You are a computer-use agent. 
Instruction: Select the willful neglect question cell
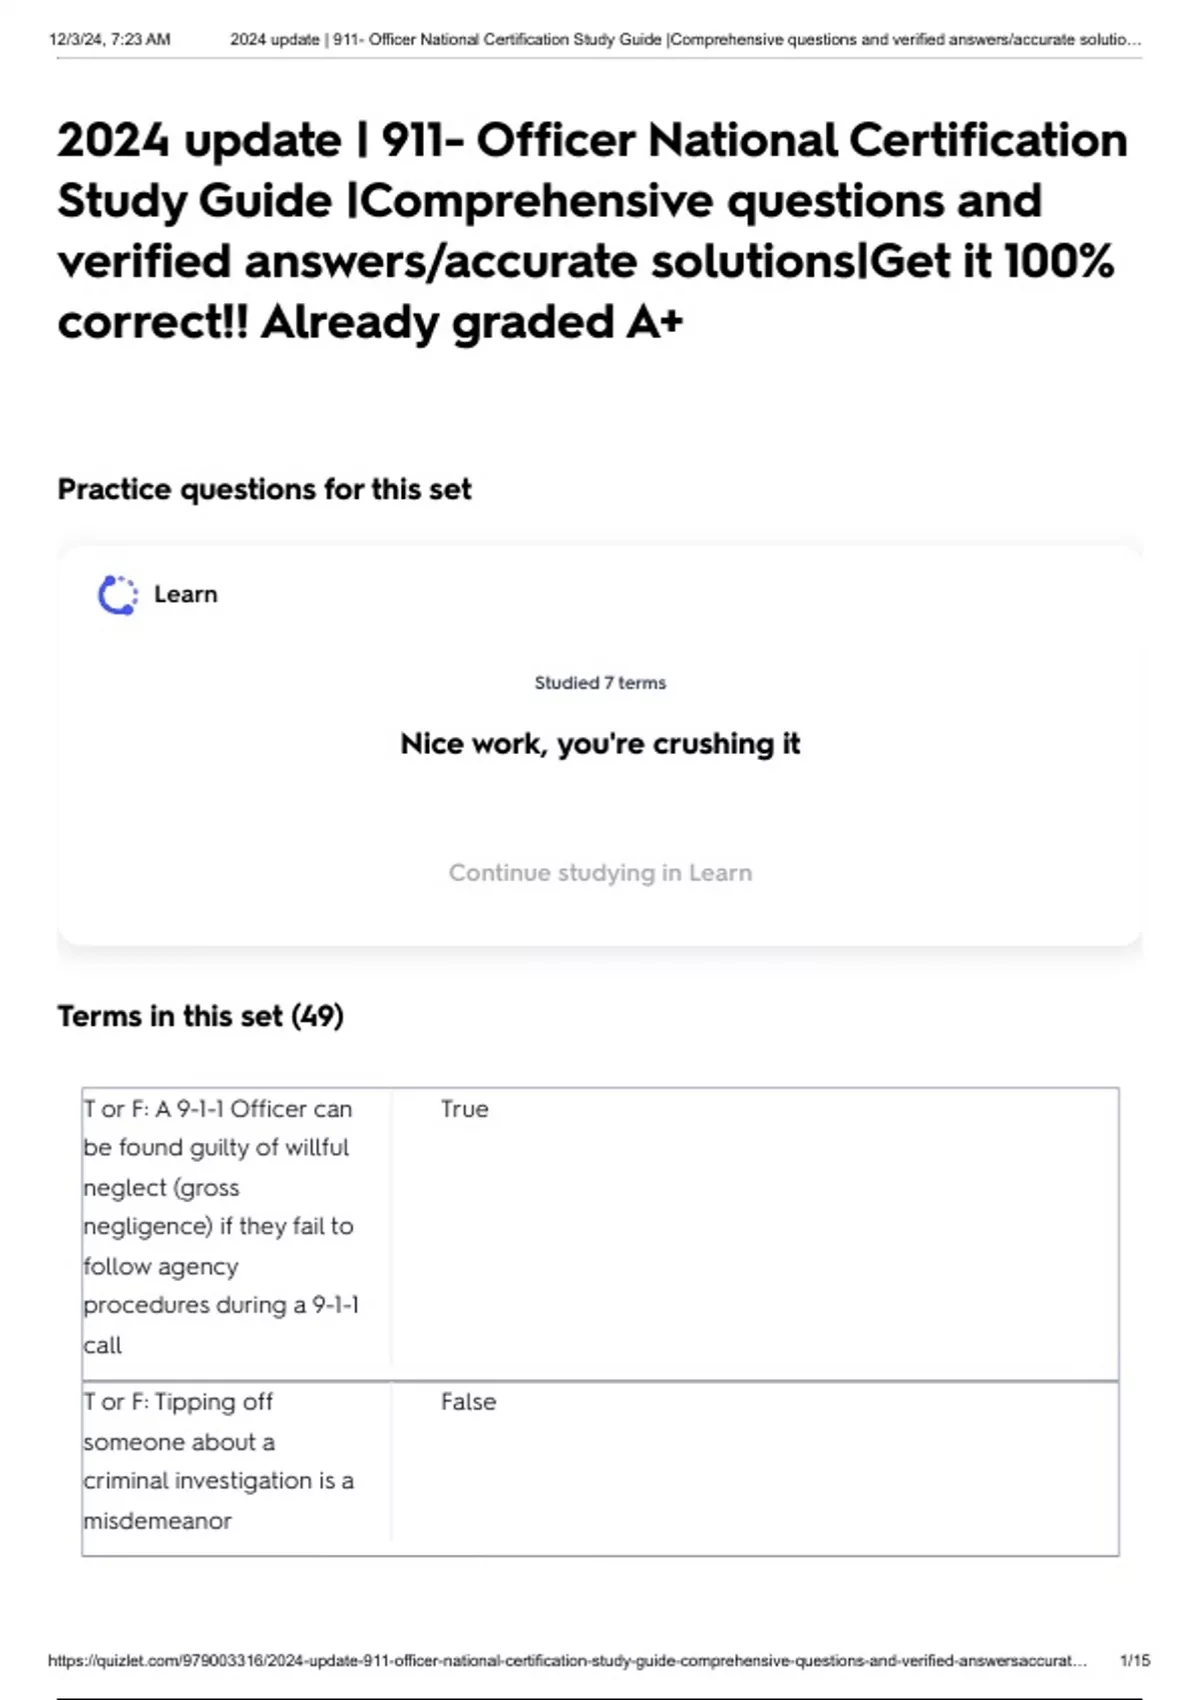tap(220, 1226)
